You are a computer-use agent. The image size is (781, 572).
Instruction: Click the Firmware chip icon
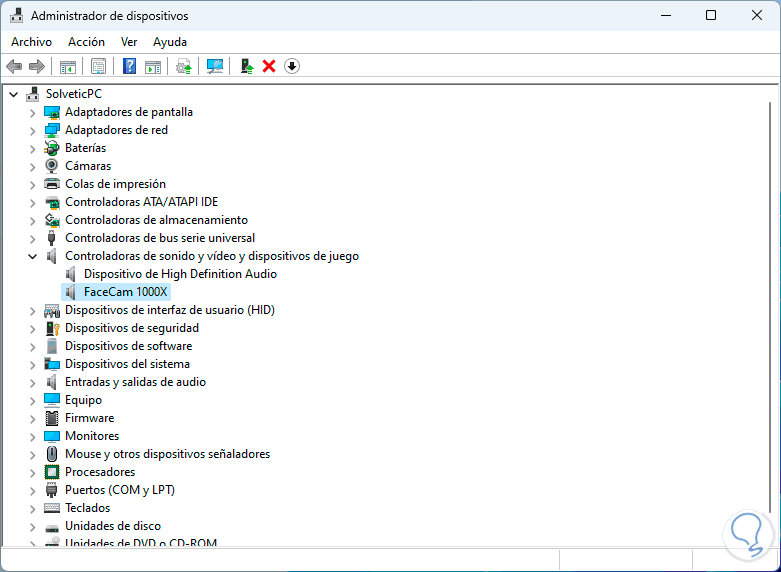coord(52,418)
